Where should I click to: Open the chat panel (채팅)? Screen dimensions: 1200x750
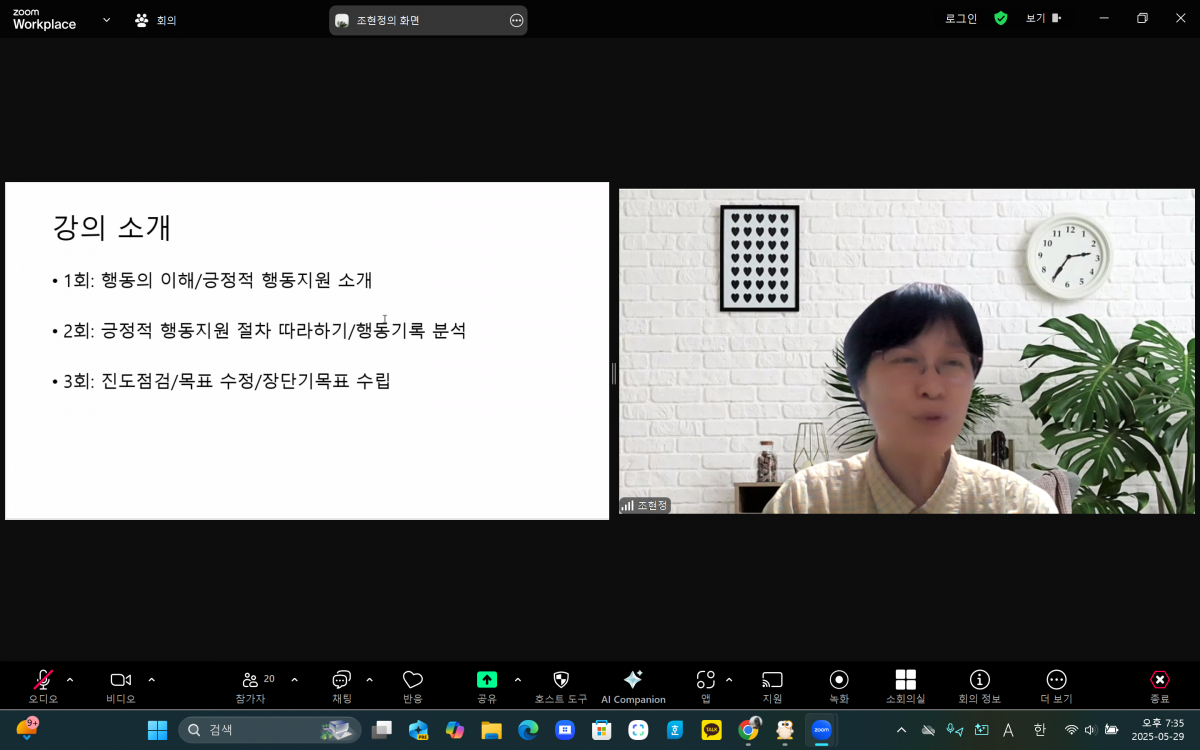341,681
